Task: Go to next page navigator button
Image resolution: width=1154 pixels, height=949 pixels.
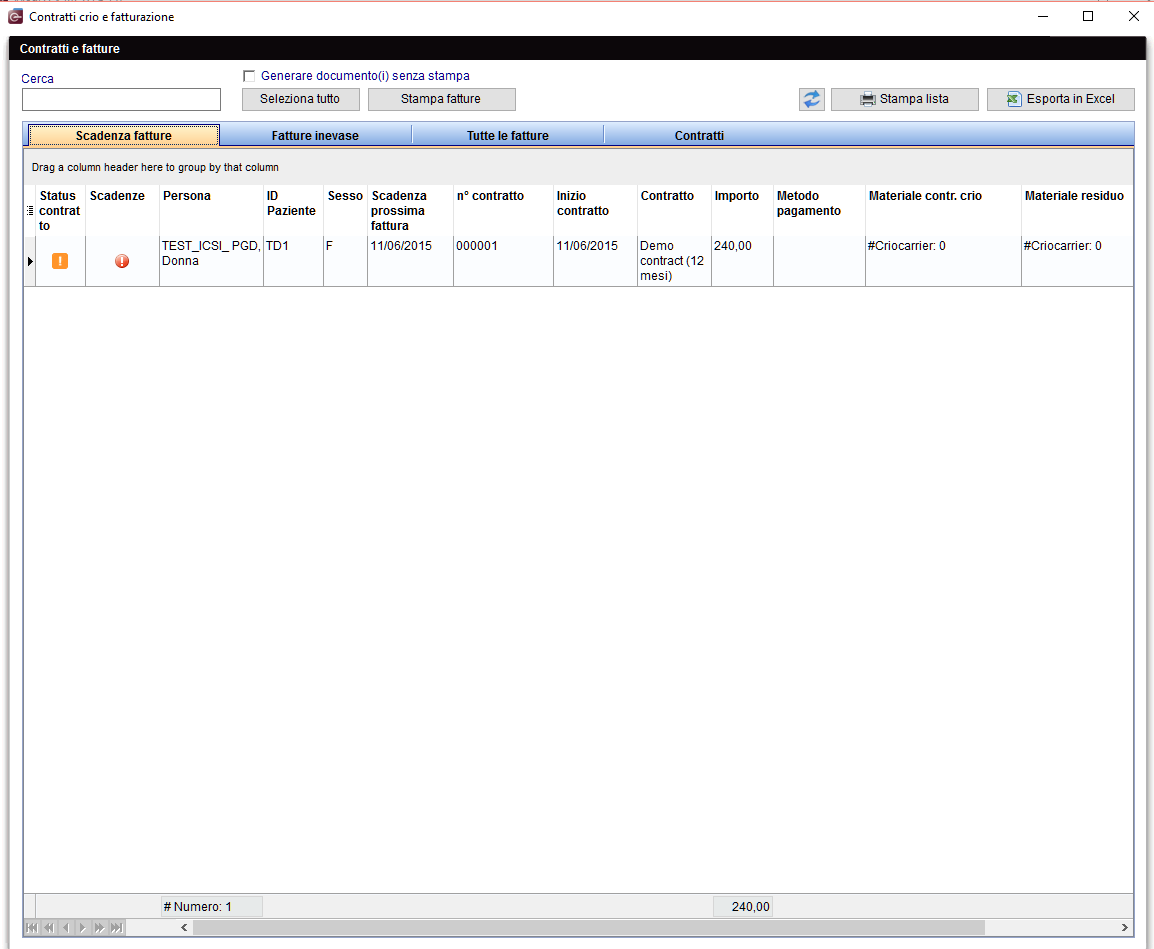Action: (x=99, y=928)
